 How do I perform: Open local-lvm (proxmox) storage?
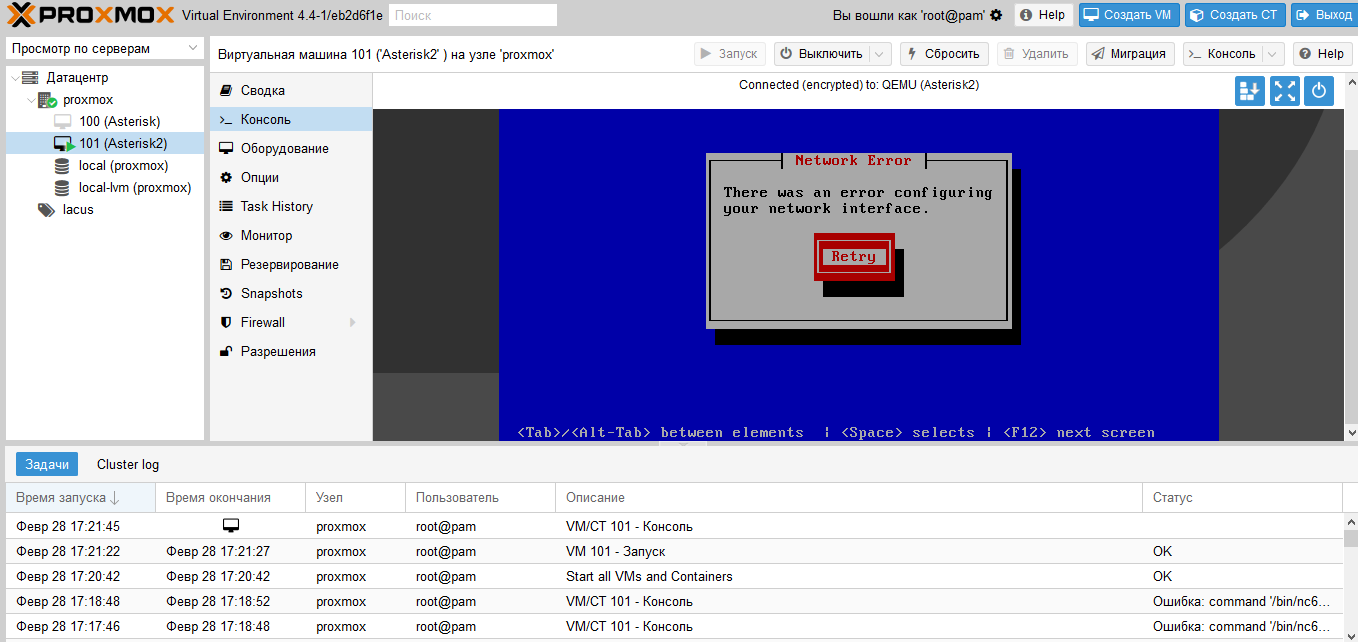(x=134, y=187)
